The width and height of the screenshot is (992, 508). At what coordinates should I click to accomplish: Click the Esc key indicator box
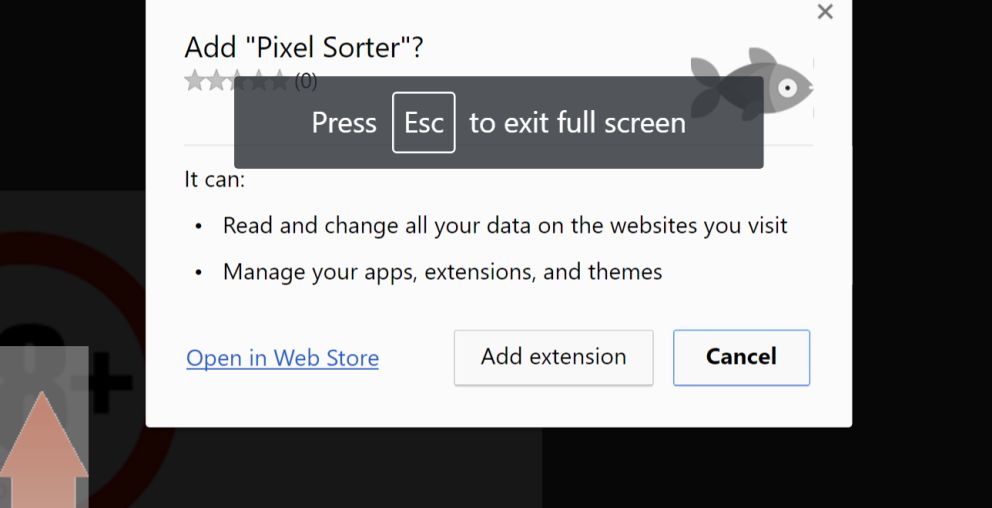423,123
